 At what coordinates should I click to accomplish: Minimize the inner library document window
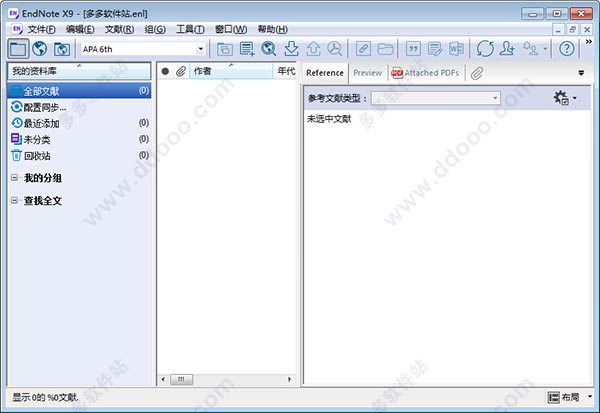click(558, 29)
